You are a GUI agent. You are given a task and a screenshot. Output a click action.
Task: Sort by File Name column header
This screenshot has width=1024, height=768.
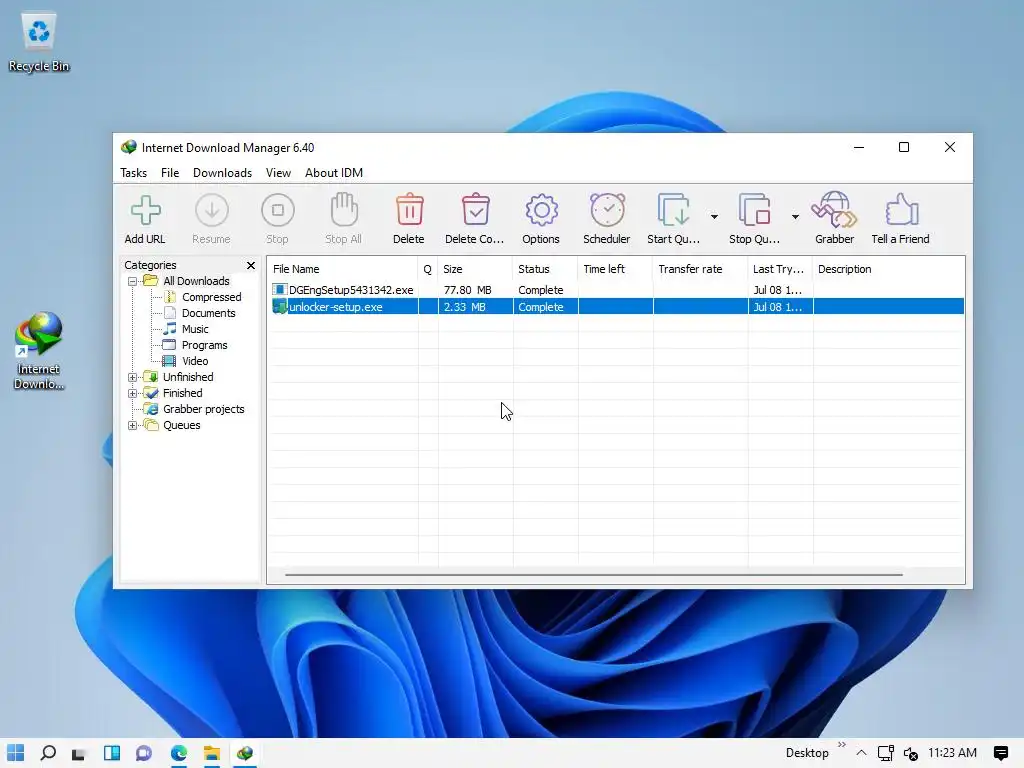[x=343, y=269]
